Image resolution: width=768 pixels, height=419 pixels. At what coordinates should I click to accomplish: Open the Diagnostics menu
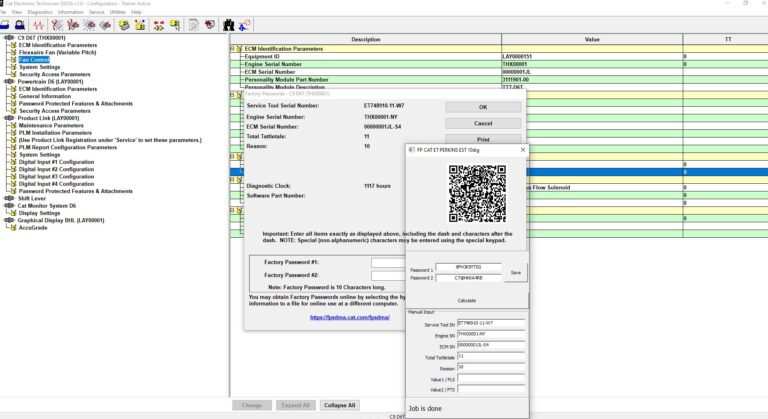point(38,12)
